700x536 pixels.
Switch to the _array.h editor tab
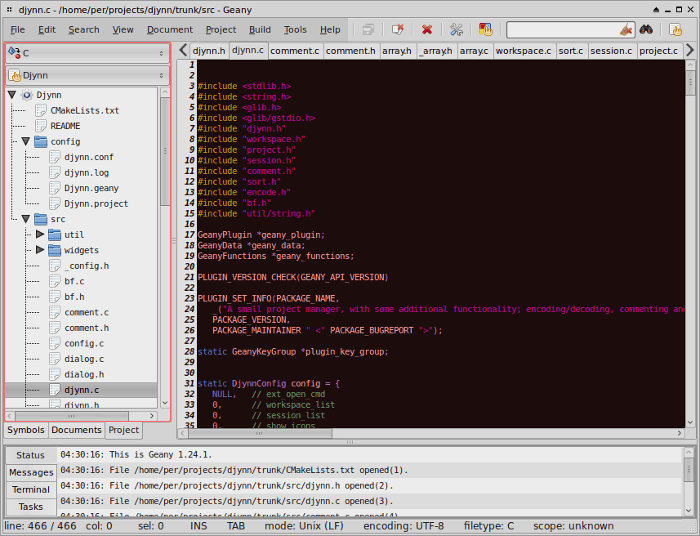click(436, 51)
